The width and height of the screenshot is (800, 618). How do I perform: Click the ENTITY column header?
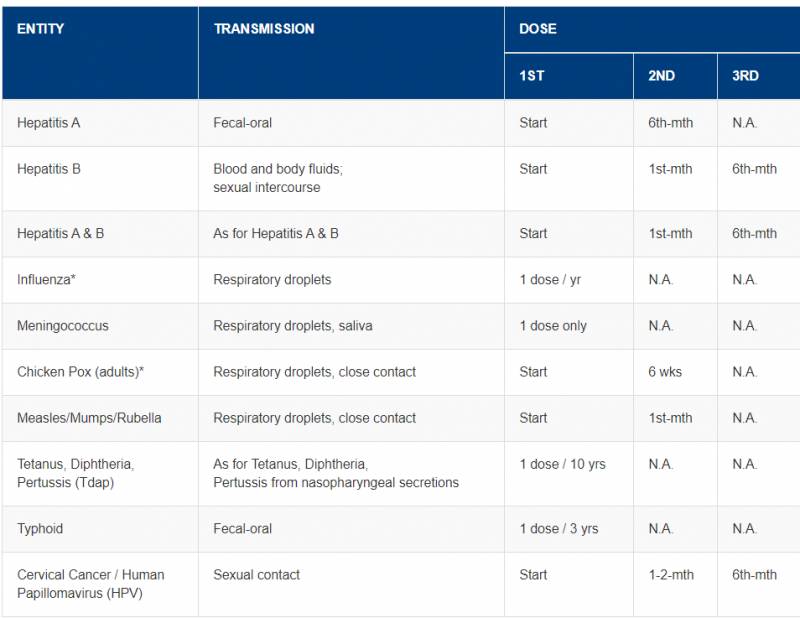(41, 29)
